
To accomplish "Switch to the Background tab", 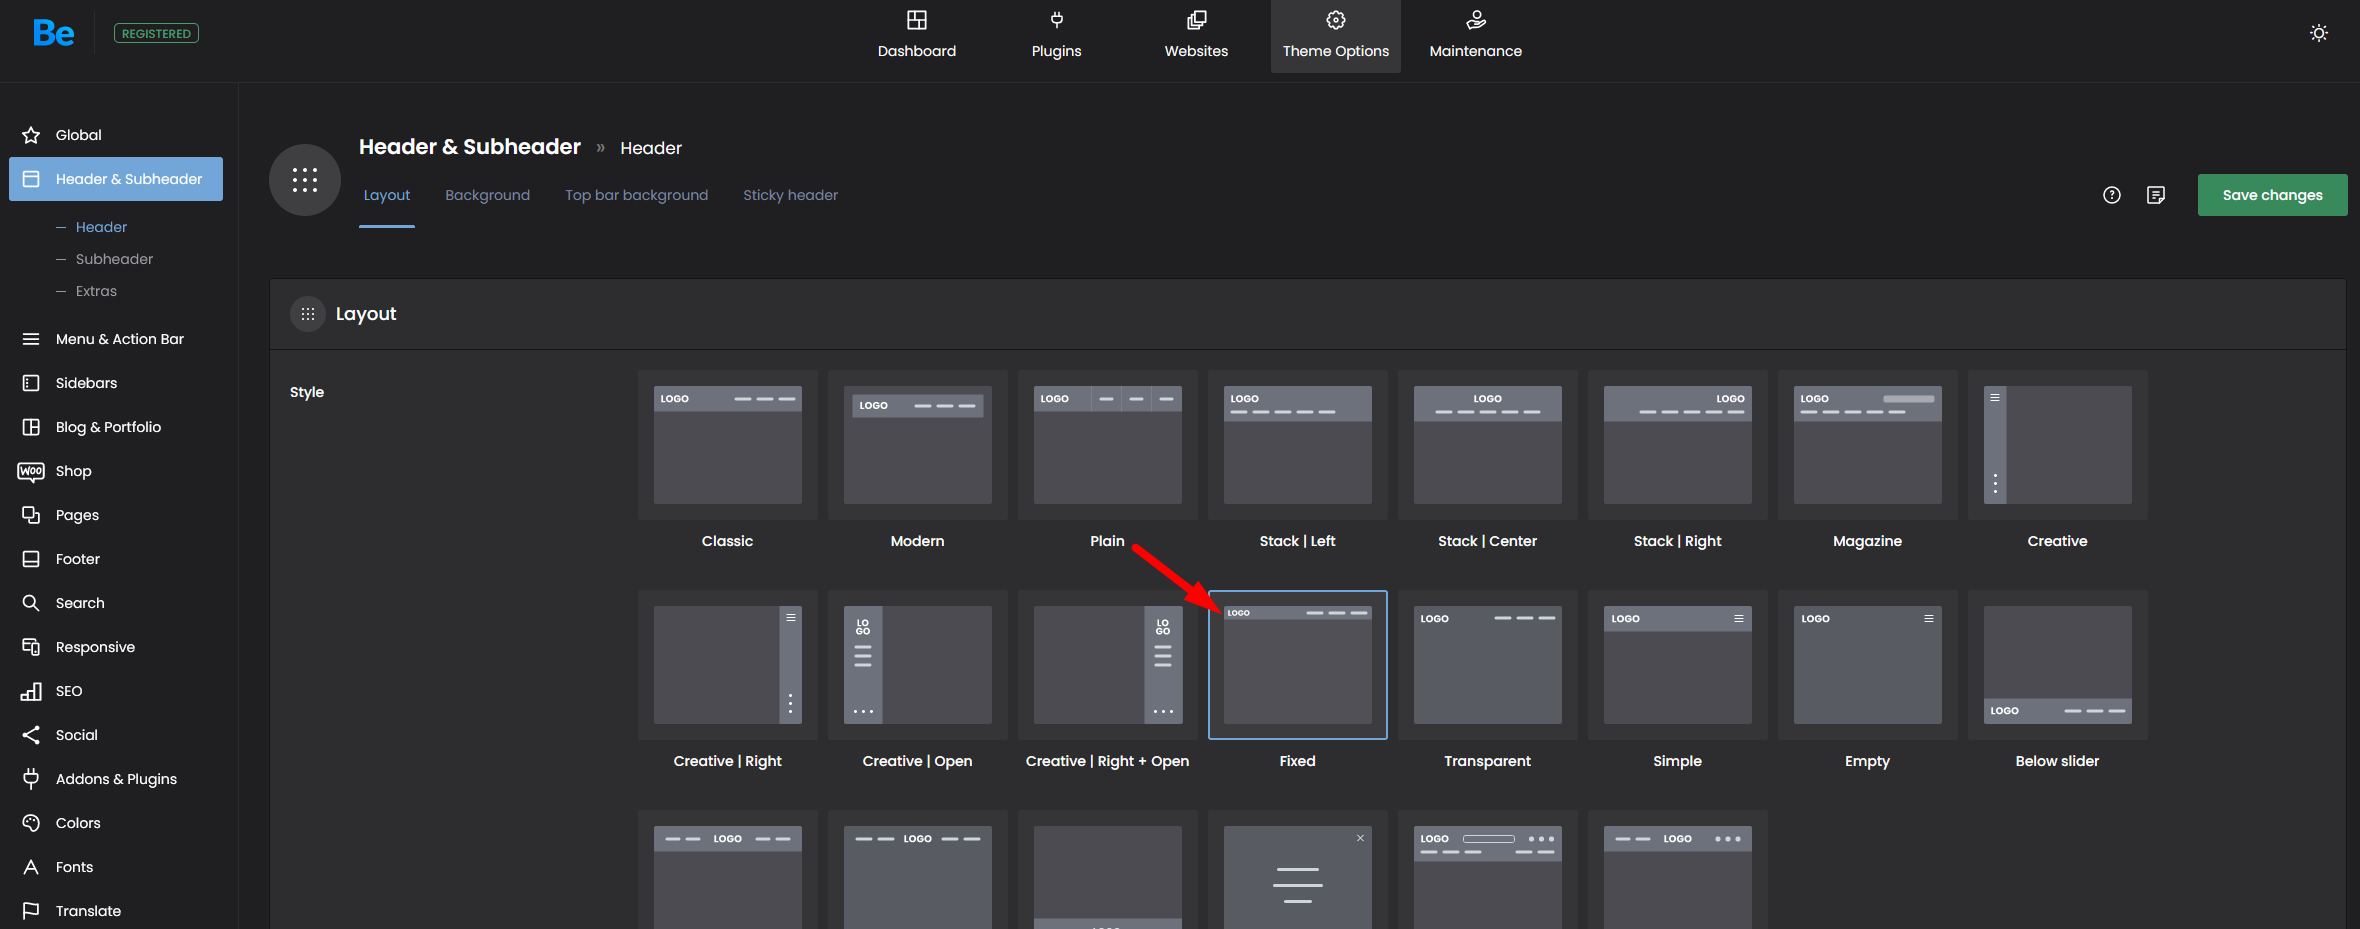I will [x=487, y=195].
